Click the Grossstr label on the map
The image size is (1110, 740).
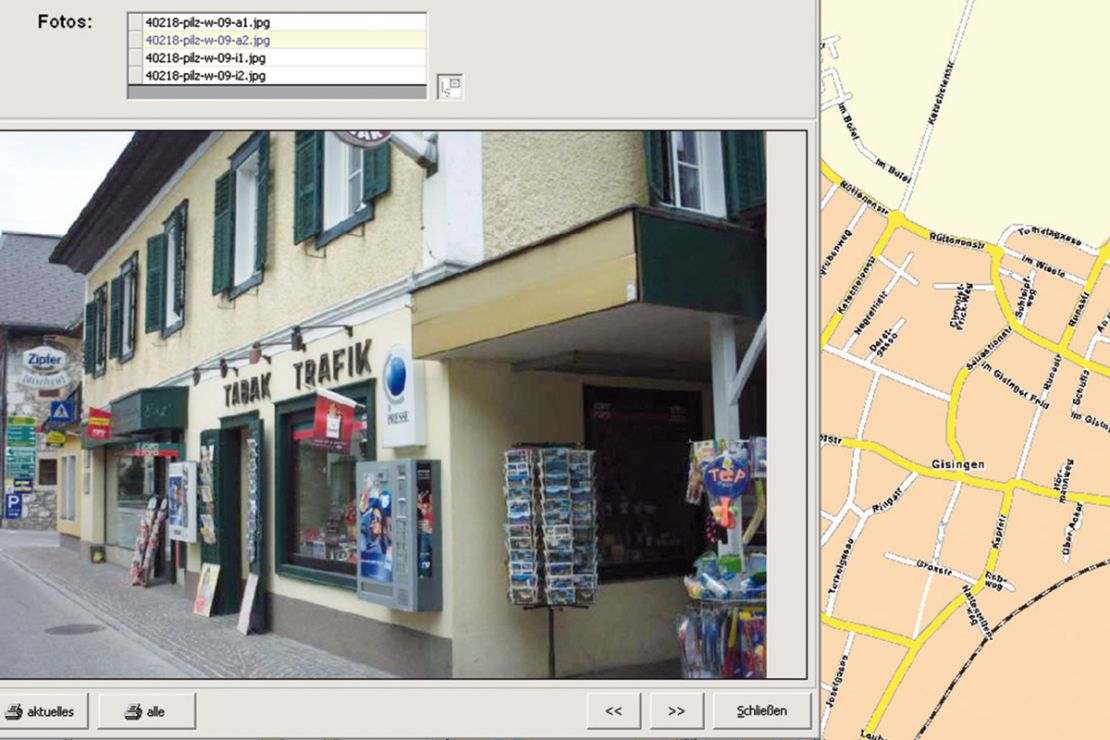934,567
